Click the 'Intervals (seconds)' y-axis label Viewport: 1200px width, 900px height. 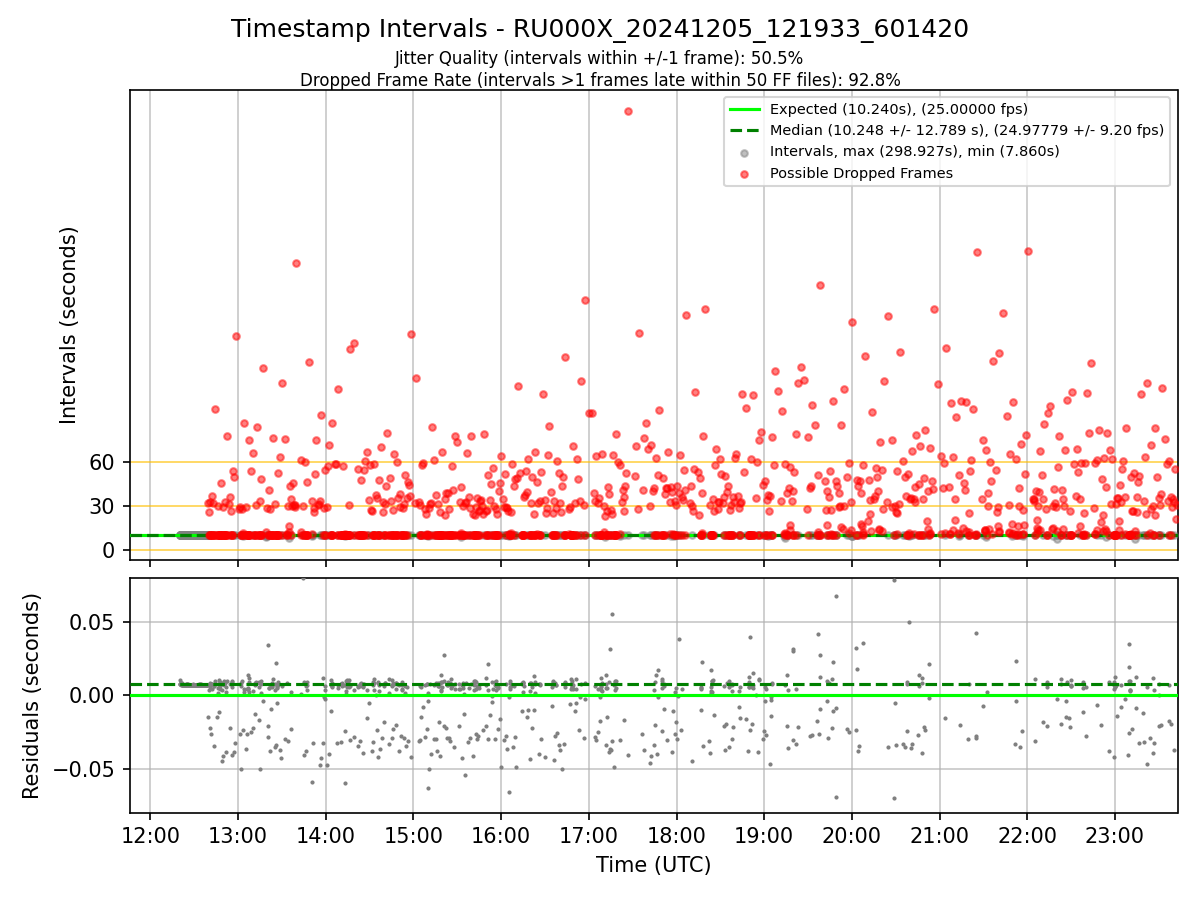68,325
